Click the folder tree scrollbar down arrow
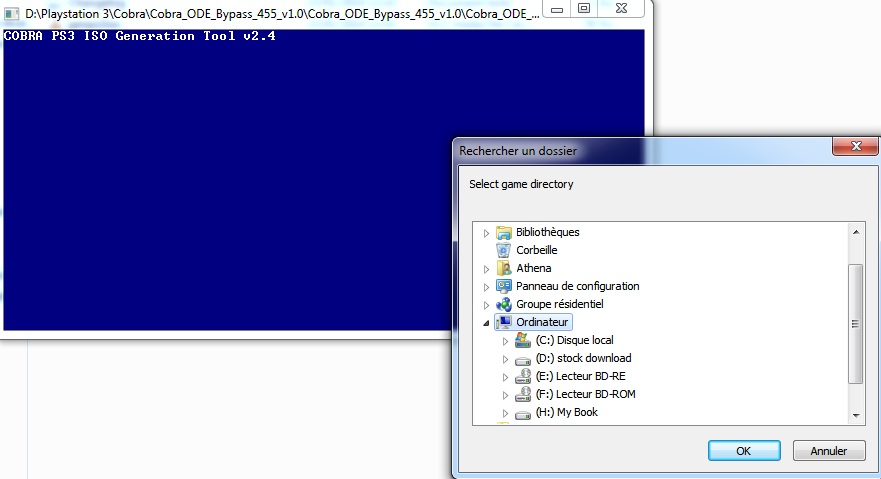The width and height of the screenshot is (881, 479). pos(856,415)
